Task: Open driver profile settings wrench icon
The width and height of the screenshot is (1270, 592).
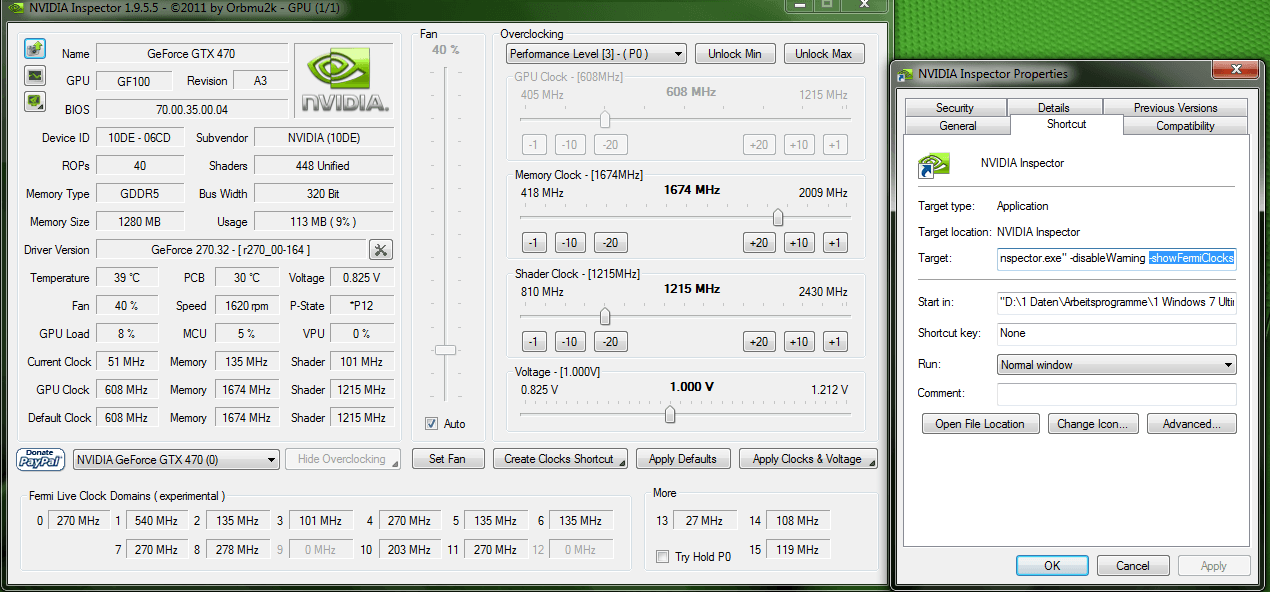Action: (381, 250)
